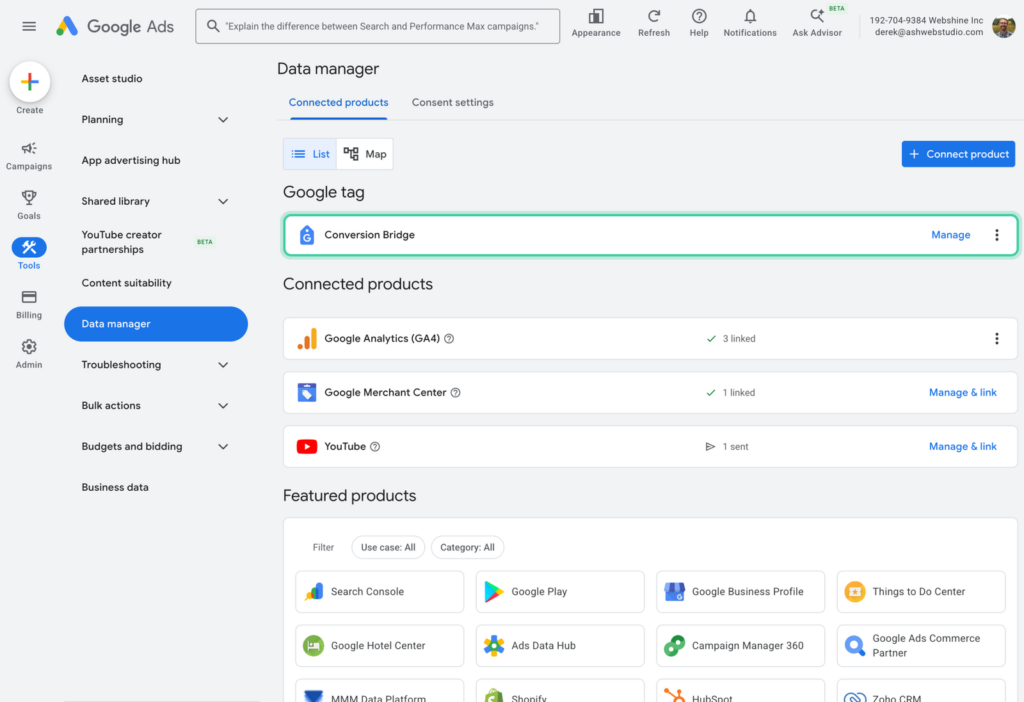
Task: Open Campaign Manager 360 card
Action: (x=741, y=646)
